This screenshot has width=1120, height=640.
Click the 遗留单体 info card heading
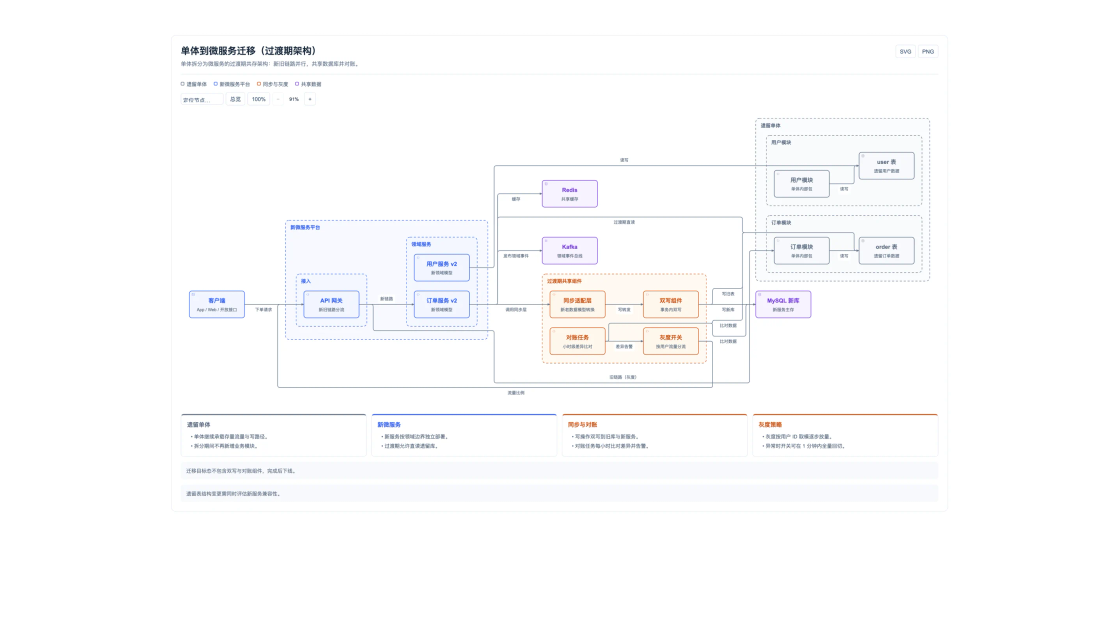[199, 424]
